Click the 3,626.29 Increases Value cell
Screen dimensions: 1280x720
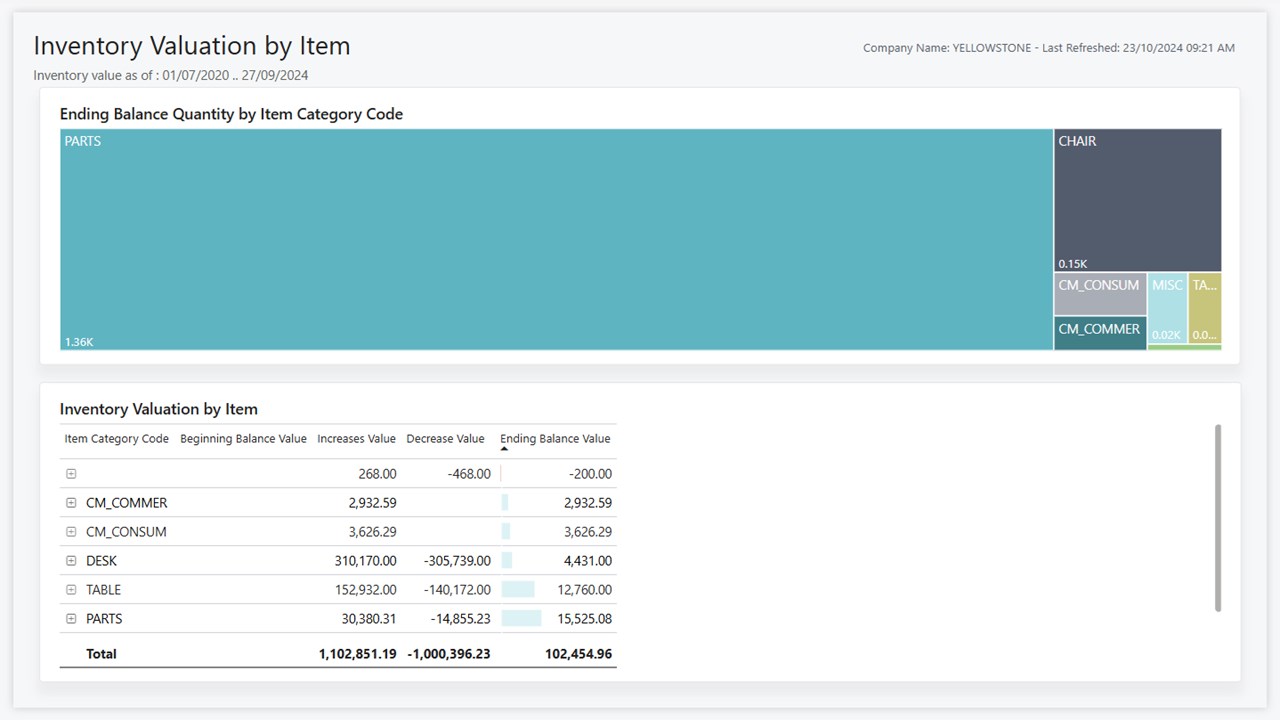[372, 532]
